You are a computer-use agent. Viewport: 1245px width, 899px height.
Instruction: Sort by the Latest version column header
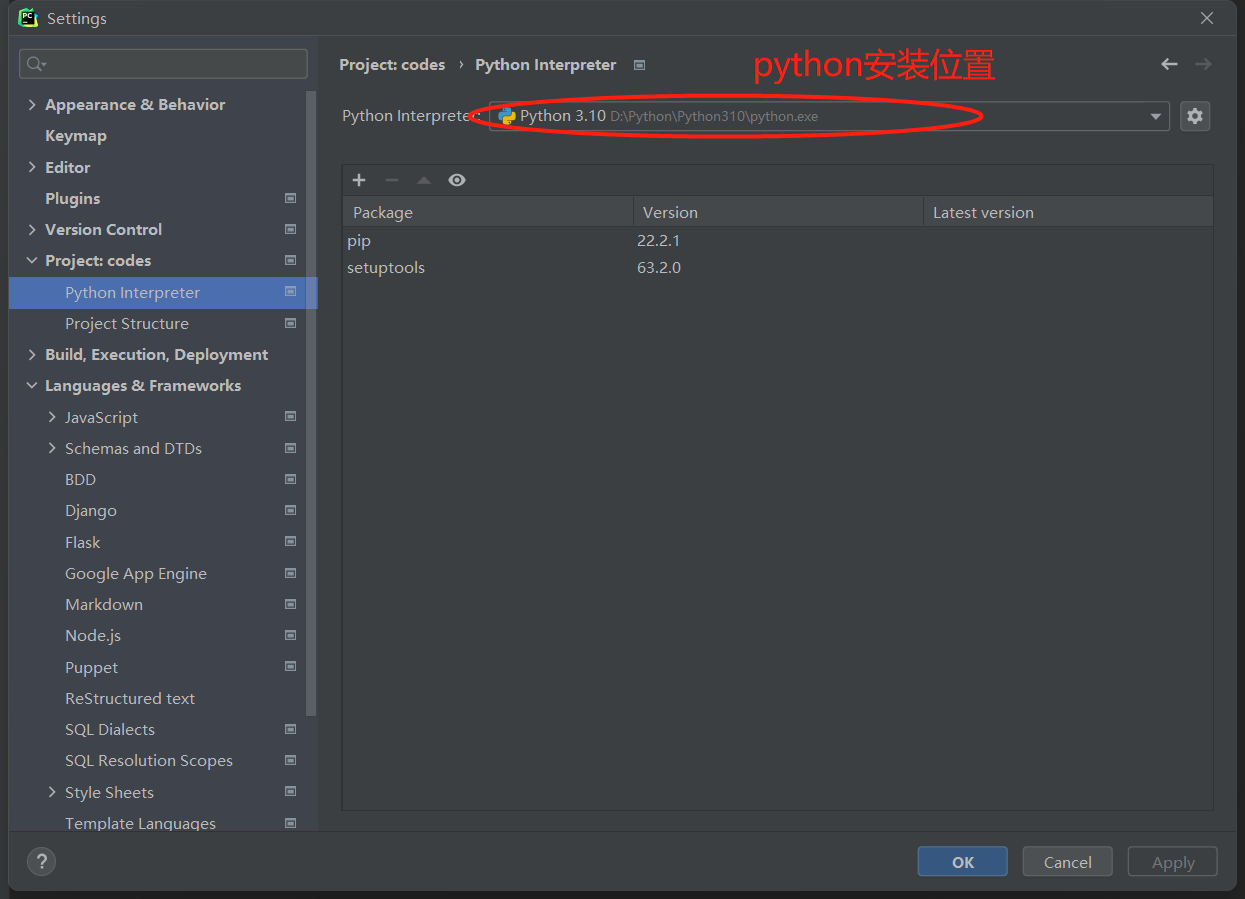[1068, 212]
